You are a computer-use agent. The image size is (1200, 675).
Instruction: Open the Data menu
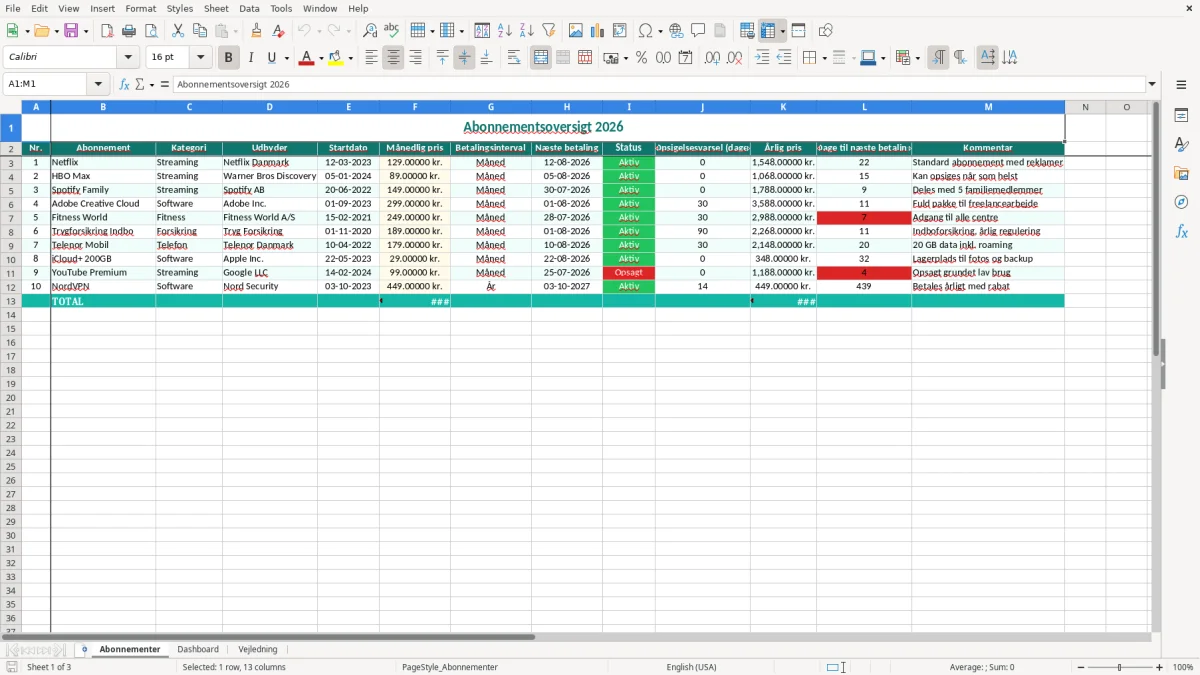point(249,8)
